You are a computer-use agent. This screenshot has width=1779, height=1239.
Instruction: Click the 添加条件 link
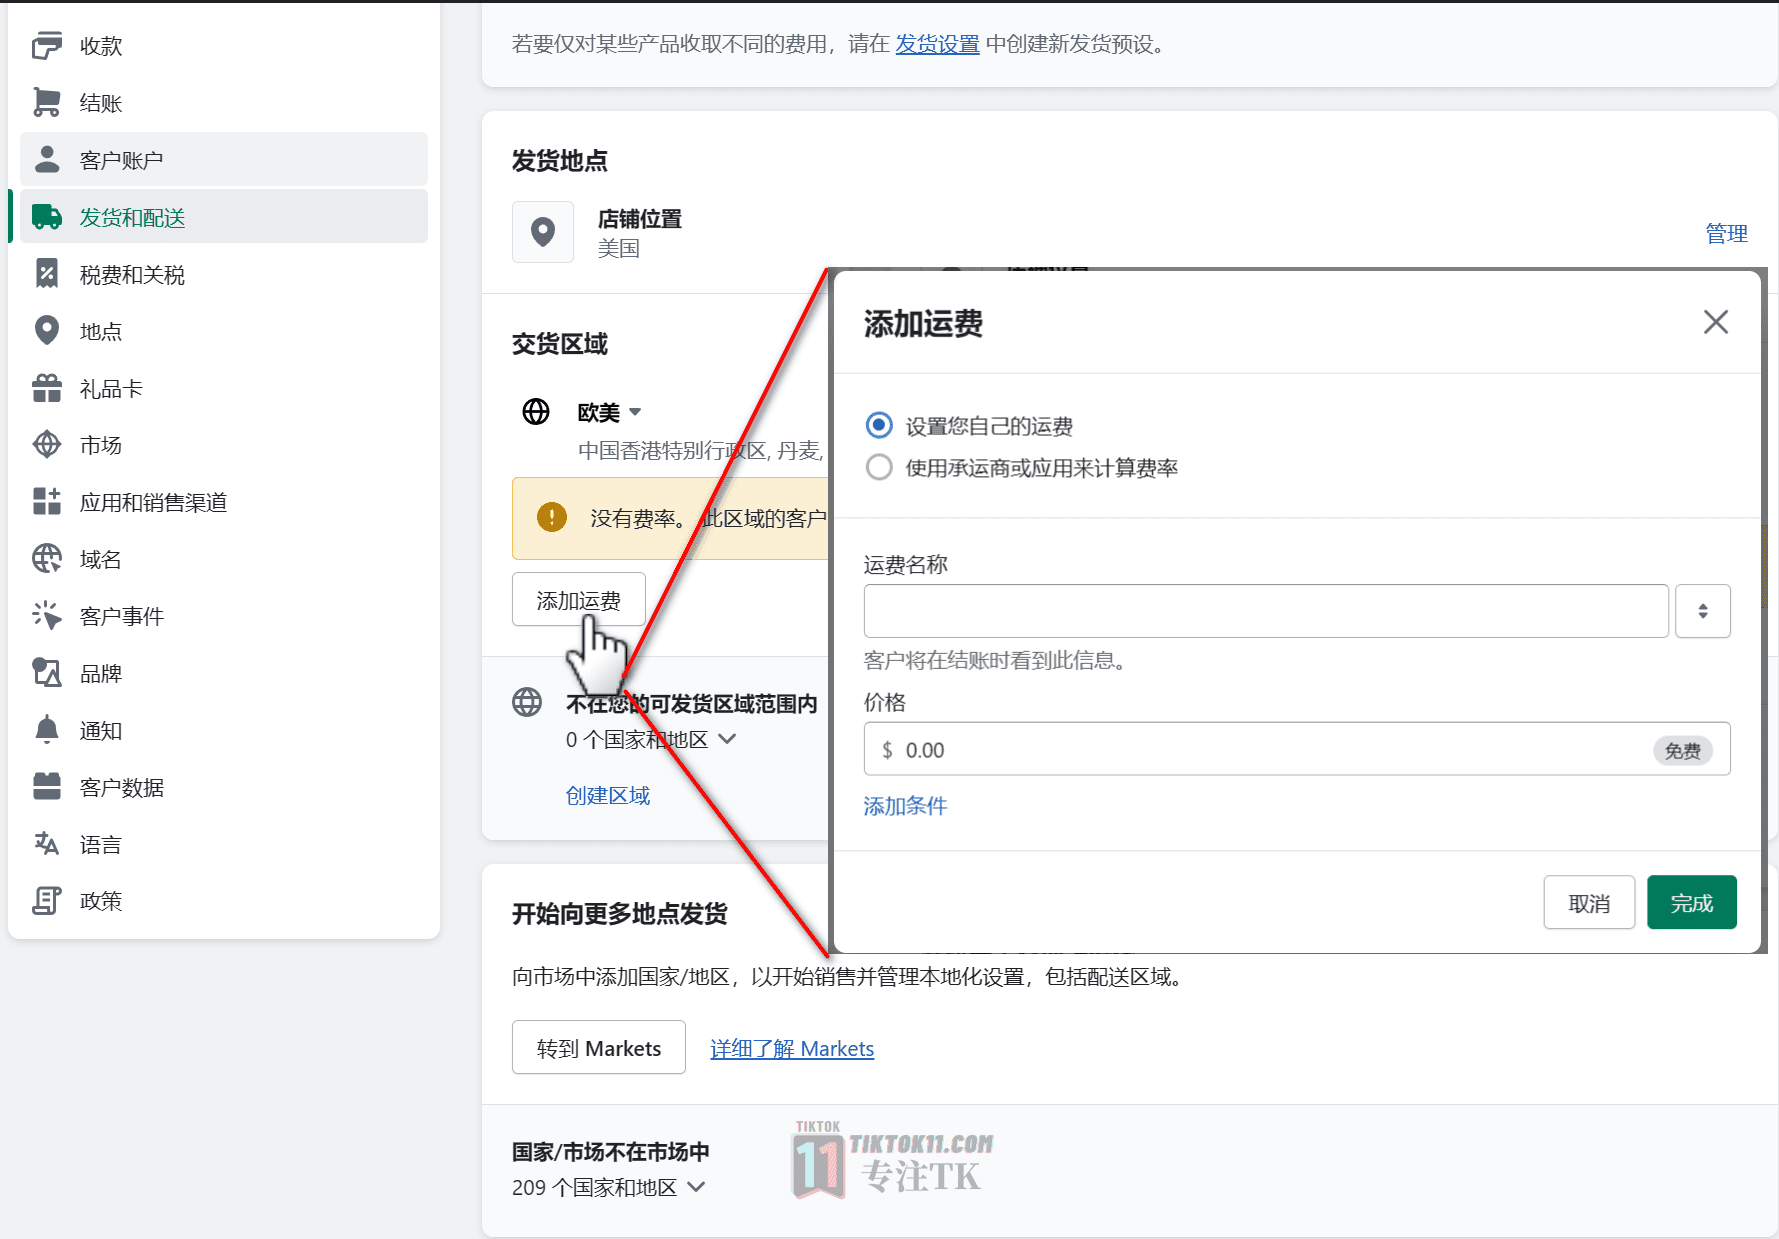click(x=905, y=806)
